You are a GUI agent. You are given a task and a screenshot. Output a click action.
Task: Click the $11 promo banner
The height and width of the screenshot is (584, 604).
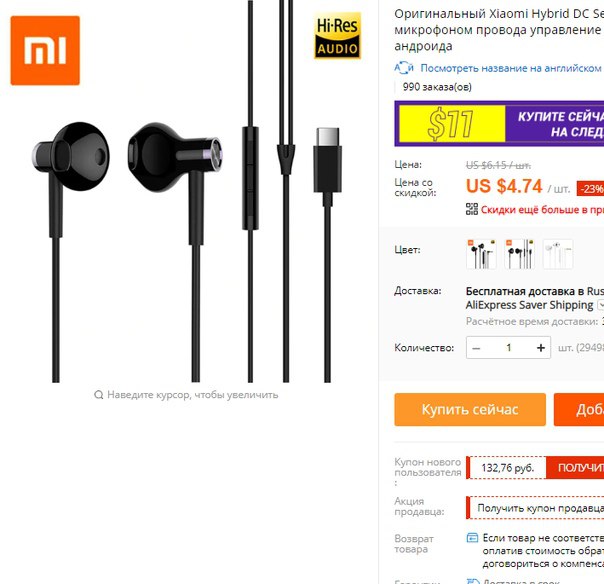(499, 124)
